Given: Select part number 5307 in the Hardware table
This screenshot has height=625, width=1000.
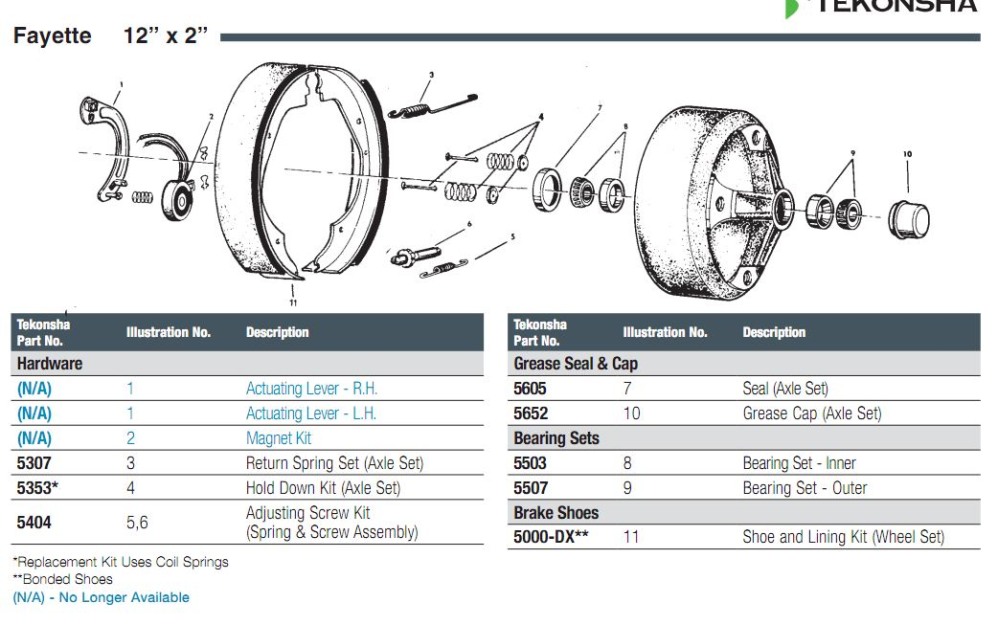Looking at the screenshot, I should 34,463.
